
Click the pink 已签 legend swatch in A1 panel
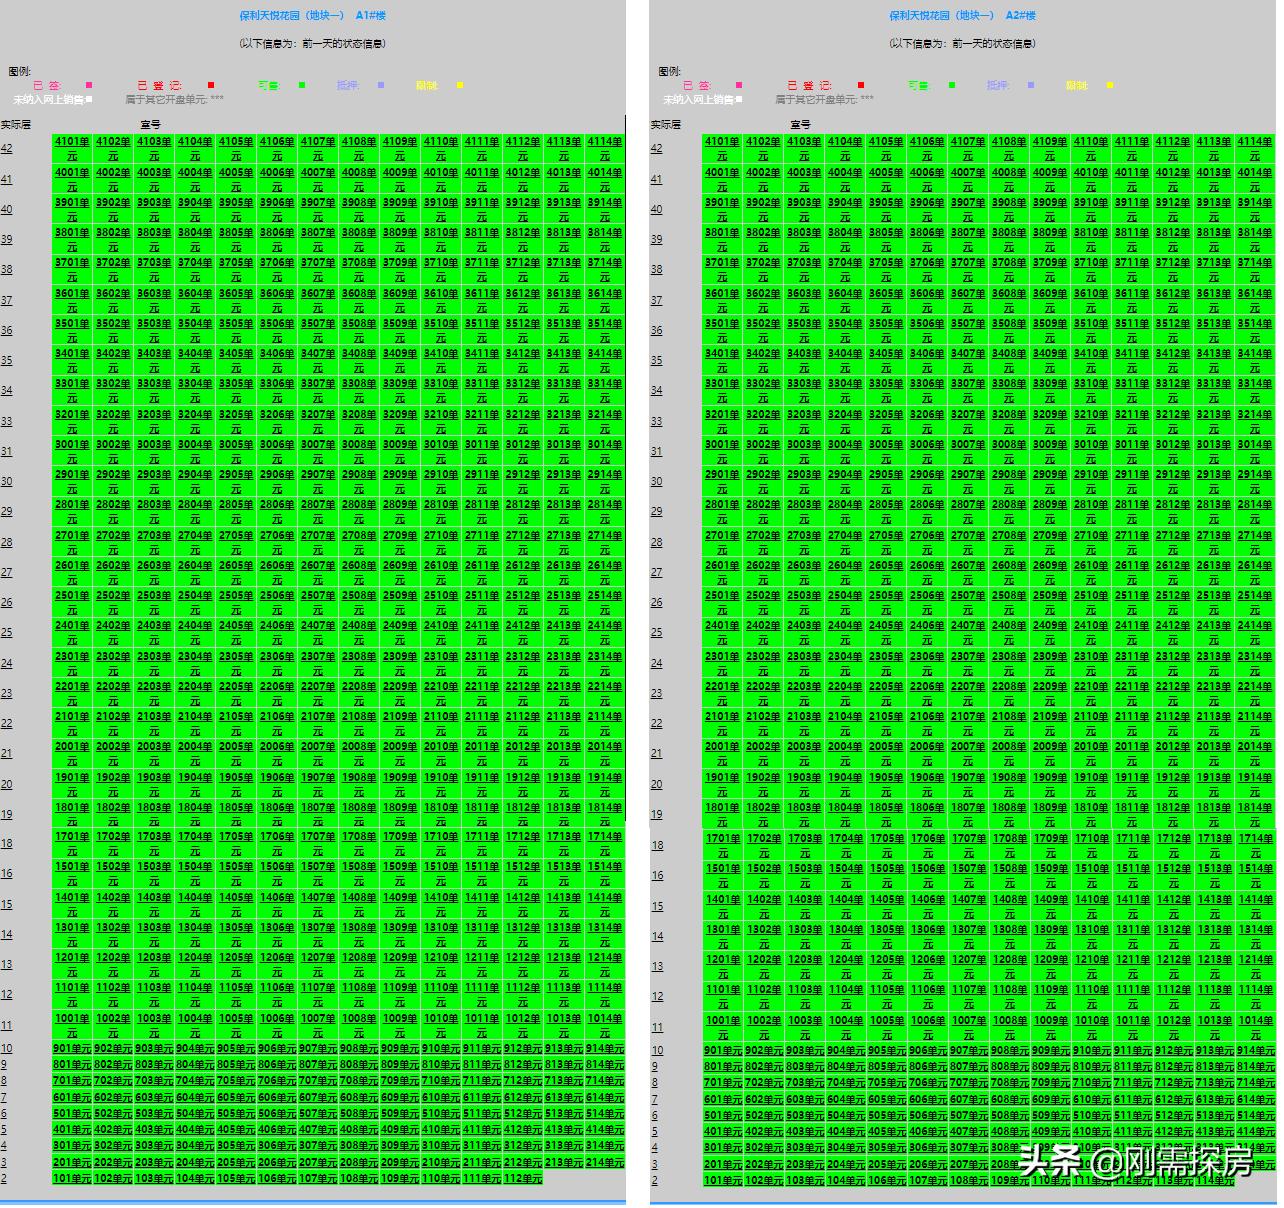click(x=89, y=85)
